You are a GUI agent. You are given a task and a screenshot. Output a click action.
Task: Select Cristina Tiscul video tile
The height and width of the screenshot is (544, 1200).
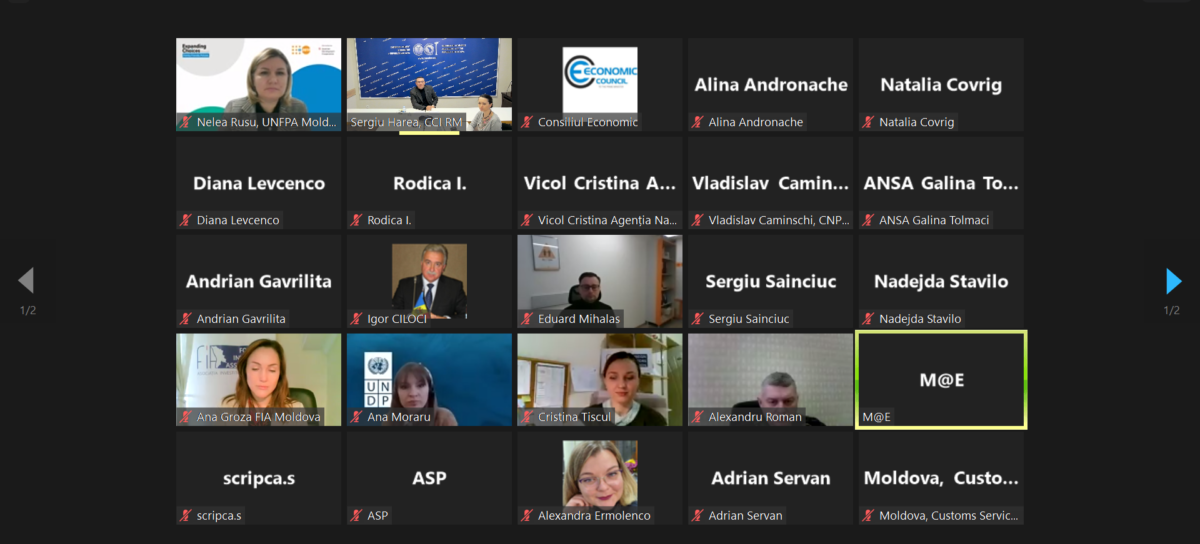(x=600, y=380)
